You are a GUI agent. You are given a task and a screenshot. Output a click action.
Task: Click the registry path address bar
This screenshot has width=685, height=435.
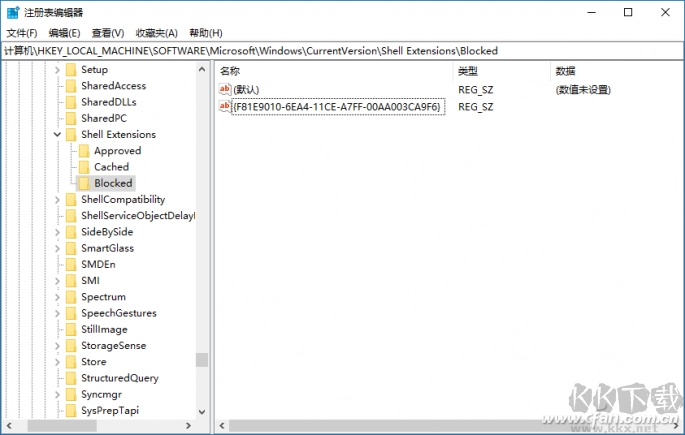point(340,50)
